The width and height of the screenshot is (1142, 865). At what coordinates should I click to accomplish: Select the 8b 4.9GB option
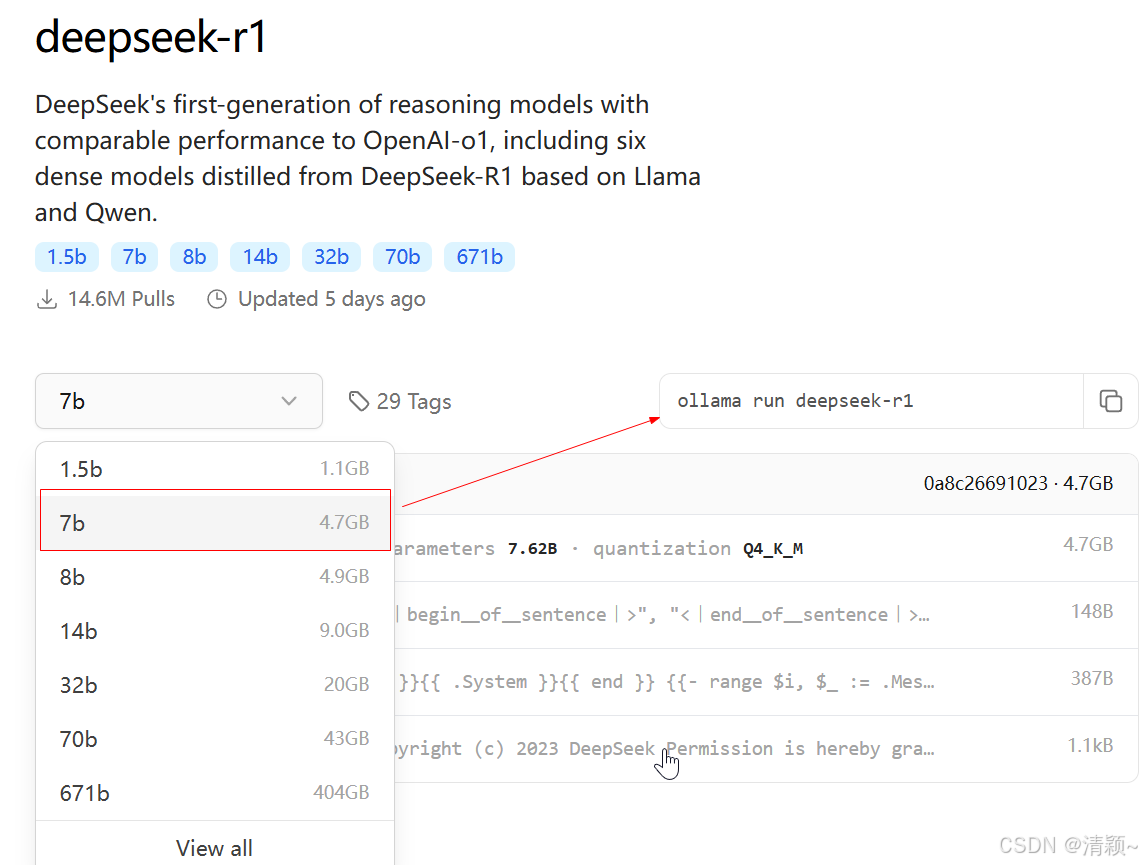click(x=215, y=577)
